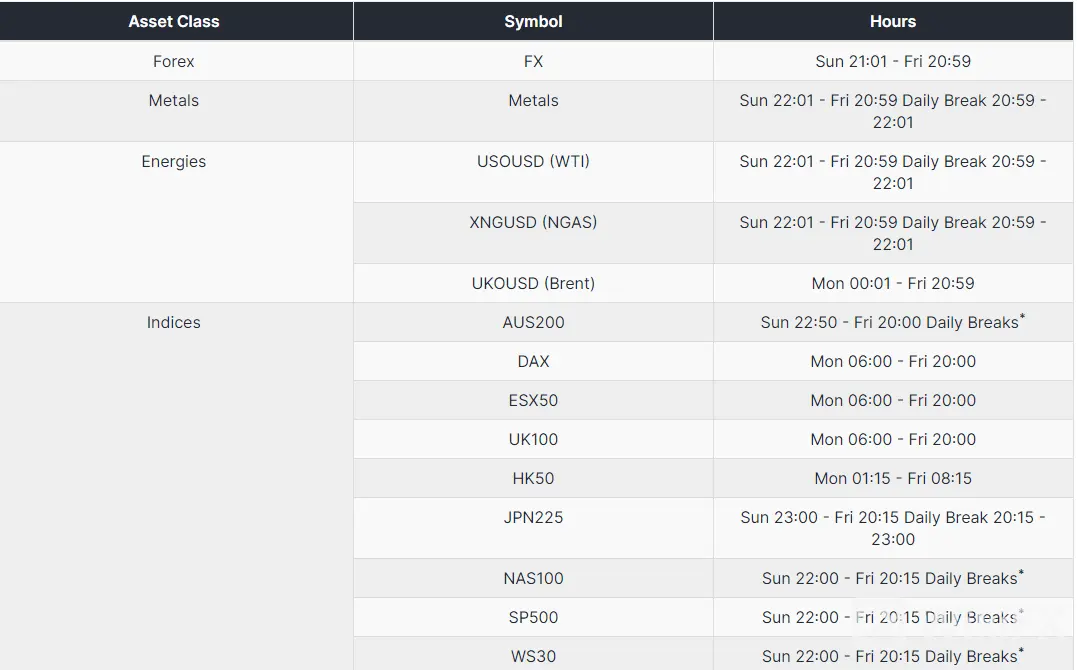Click the Metals asset class cell
The image size is (1077, 670).
[x=174, y=111]
